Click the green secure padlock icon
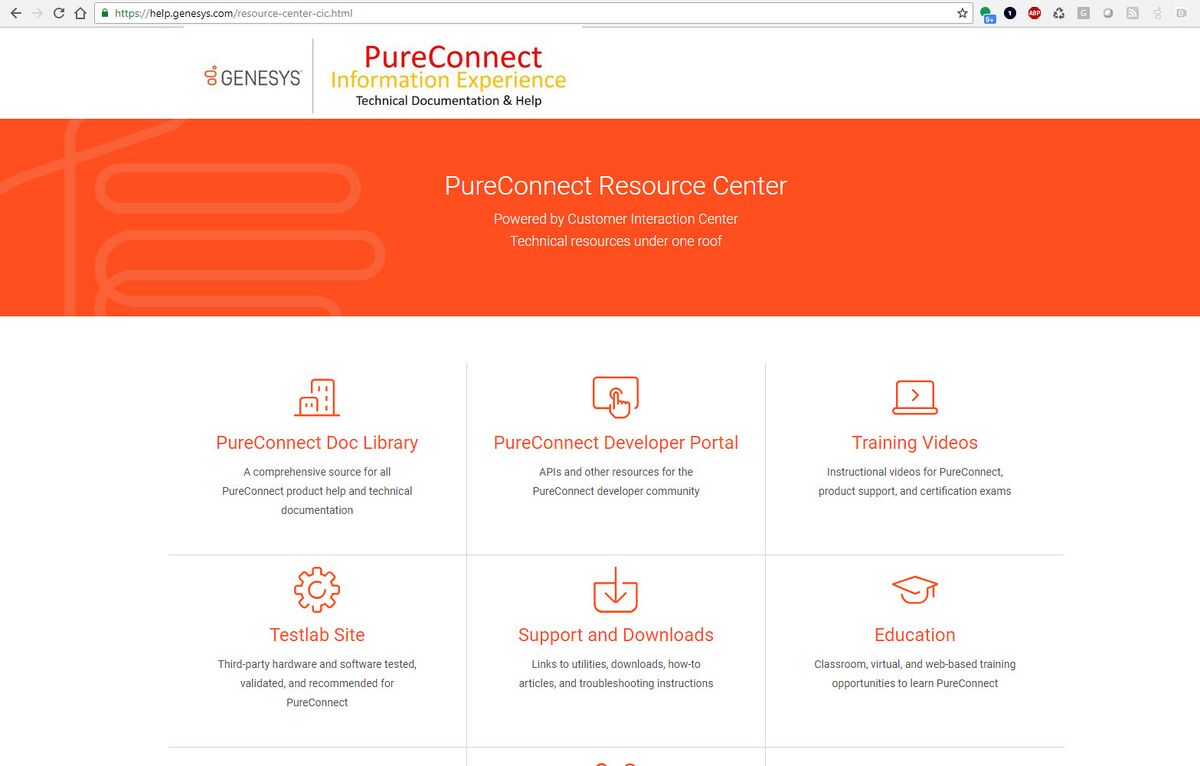This screenshot has height=766, width=1200. click(104, 14)
